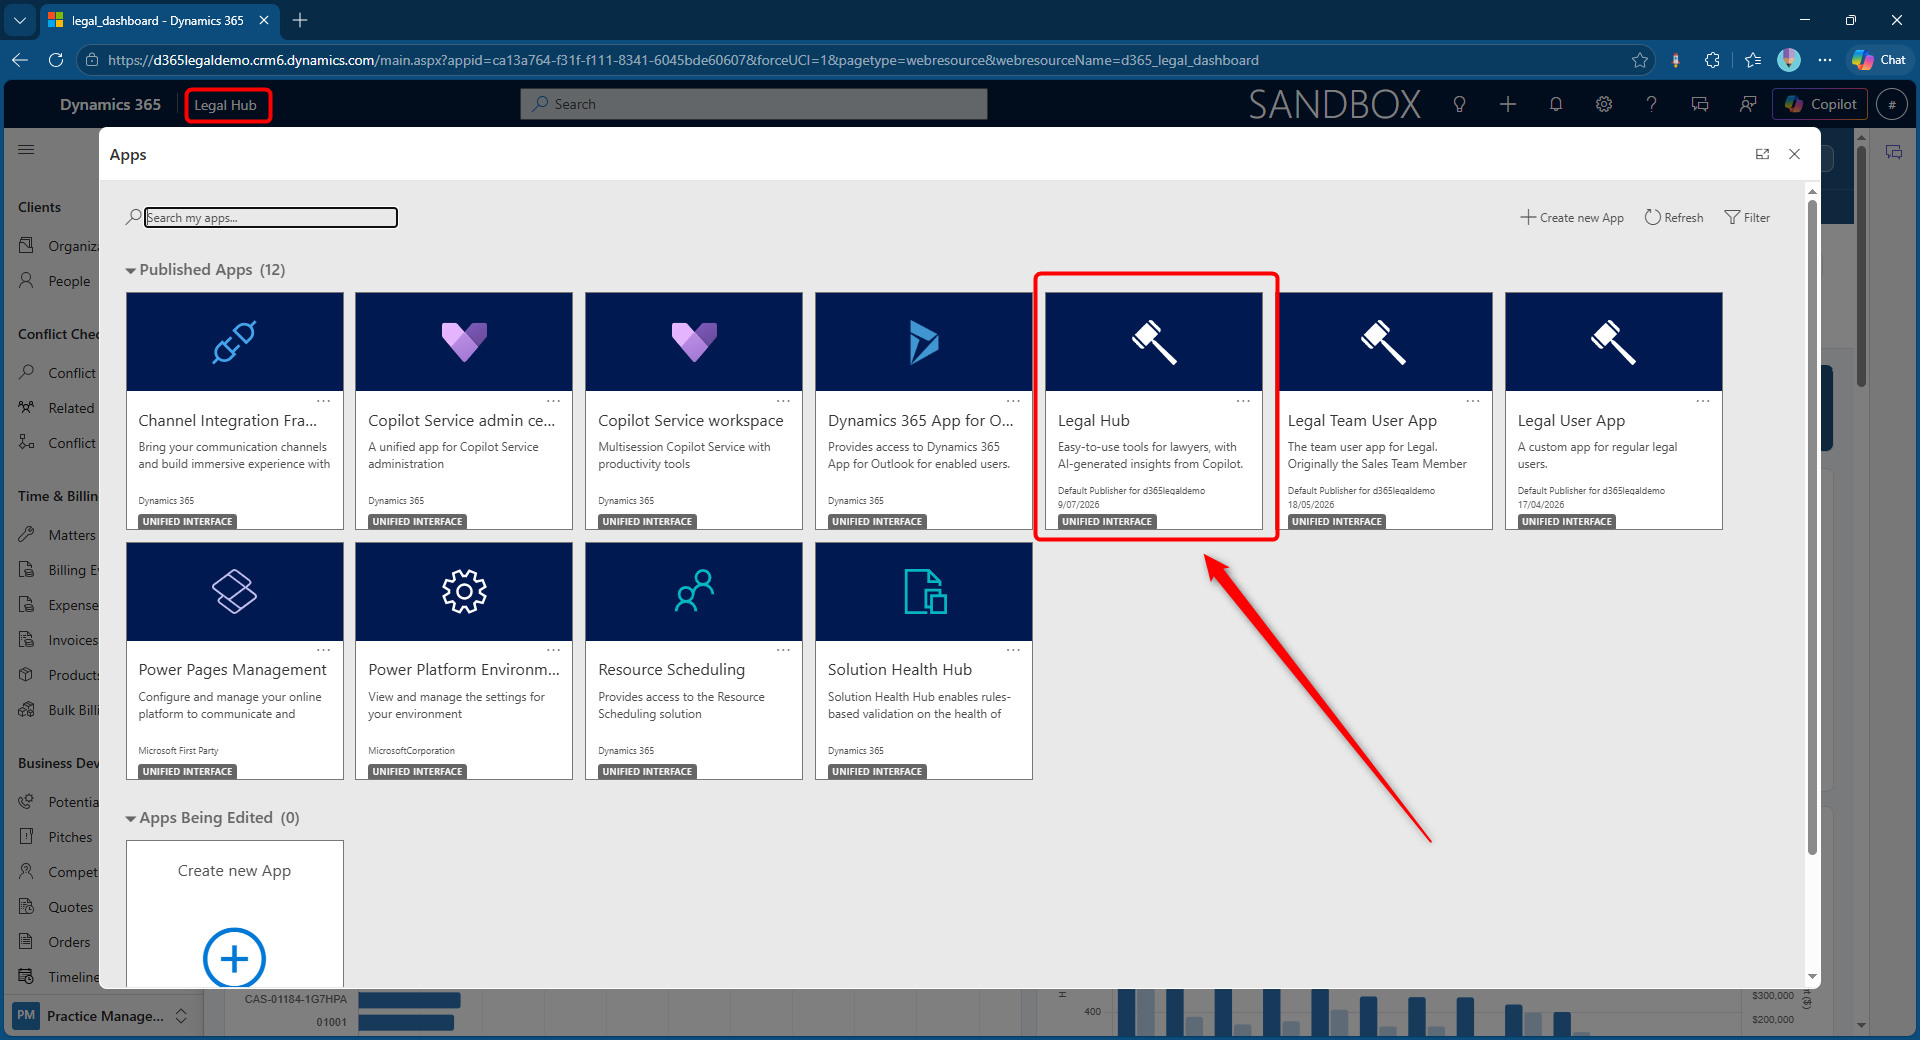Open more options for Legal User App
Viewport: 1920px width, 1040px height.
click(1703, 401)
